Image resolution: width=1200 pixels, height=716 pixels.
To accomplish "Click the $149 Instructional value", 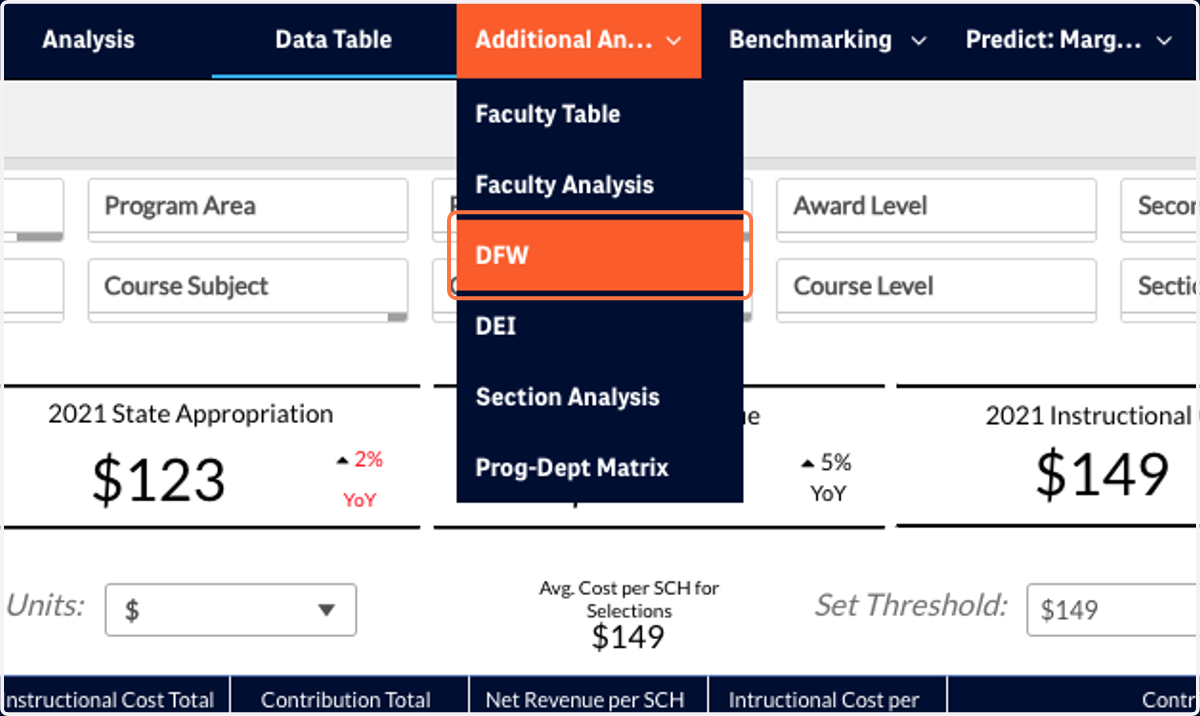I will 1102,474.
